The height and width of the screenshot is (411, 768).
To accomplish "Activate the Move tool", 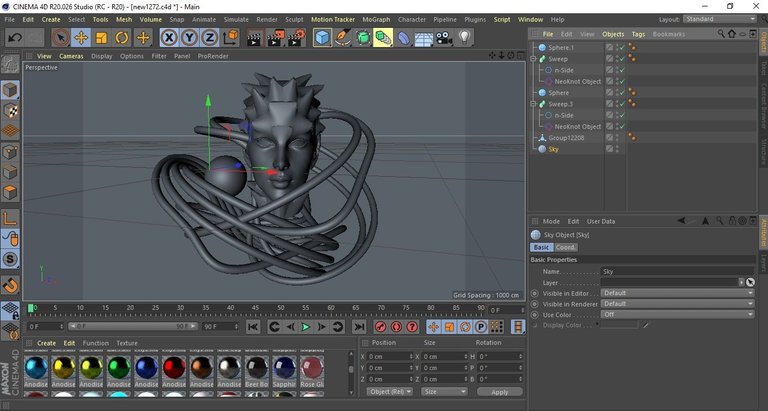I will [x=81, y=38].
